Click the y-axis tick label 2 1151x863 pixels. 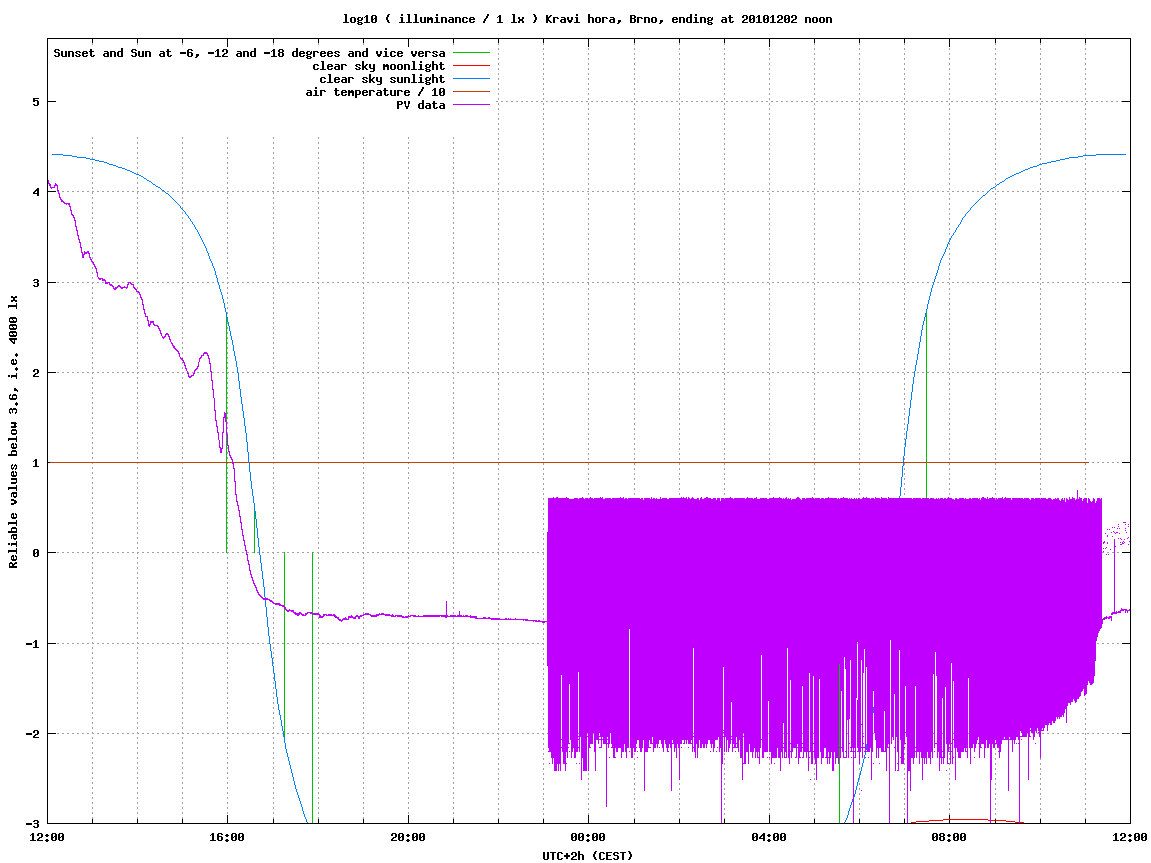coord(35,373)
